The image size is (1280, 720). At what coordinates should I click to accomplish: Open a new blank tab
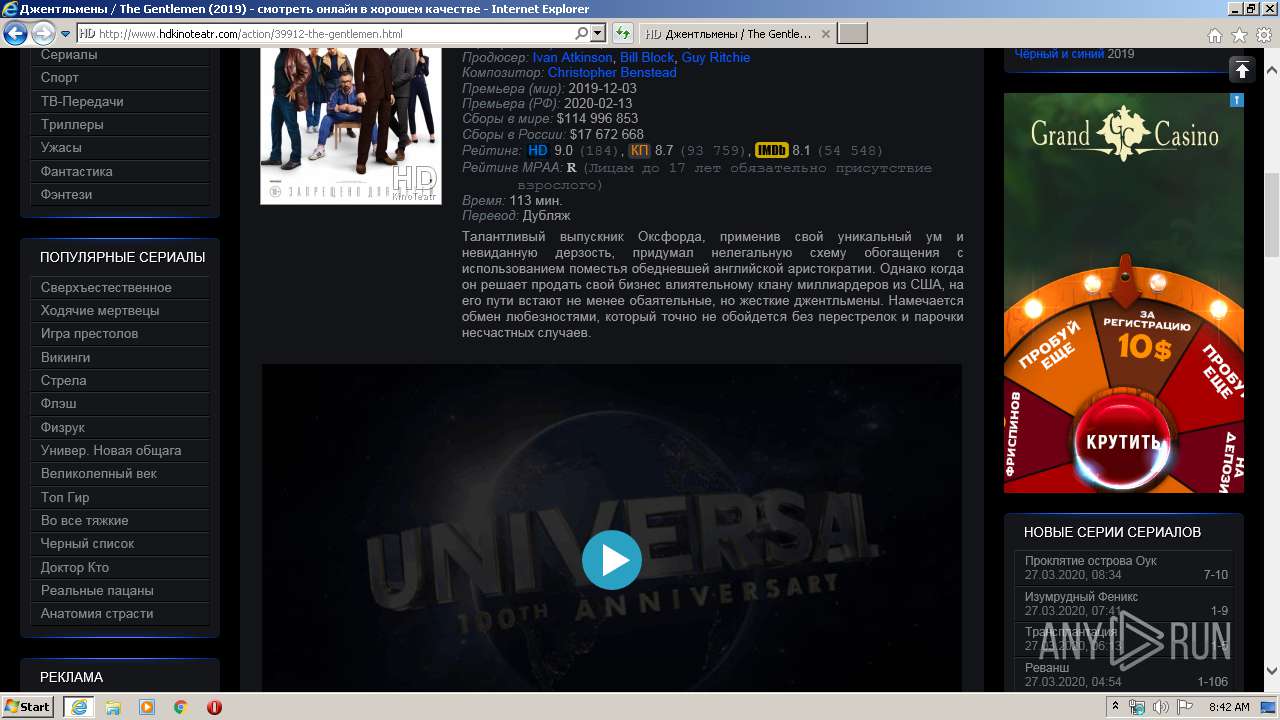point(852,34)
